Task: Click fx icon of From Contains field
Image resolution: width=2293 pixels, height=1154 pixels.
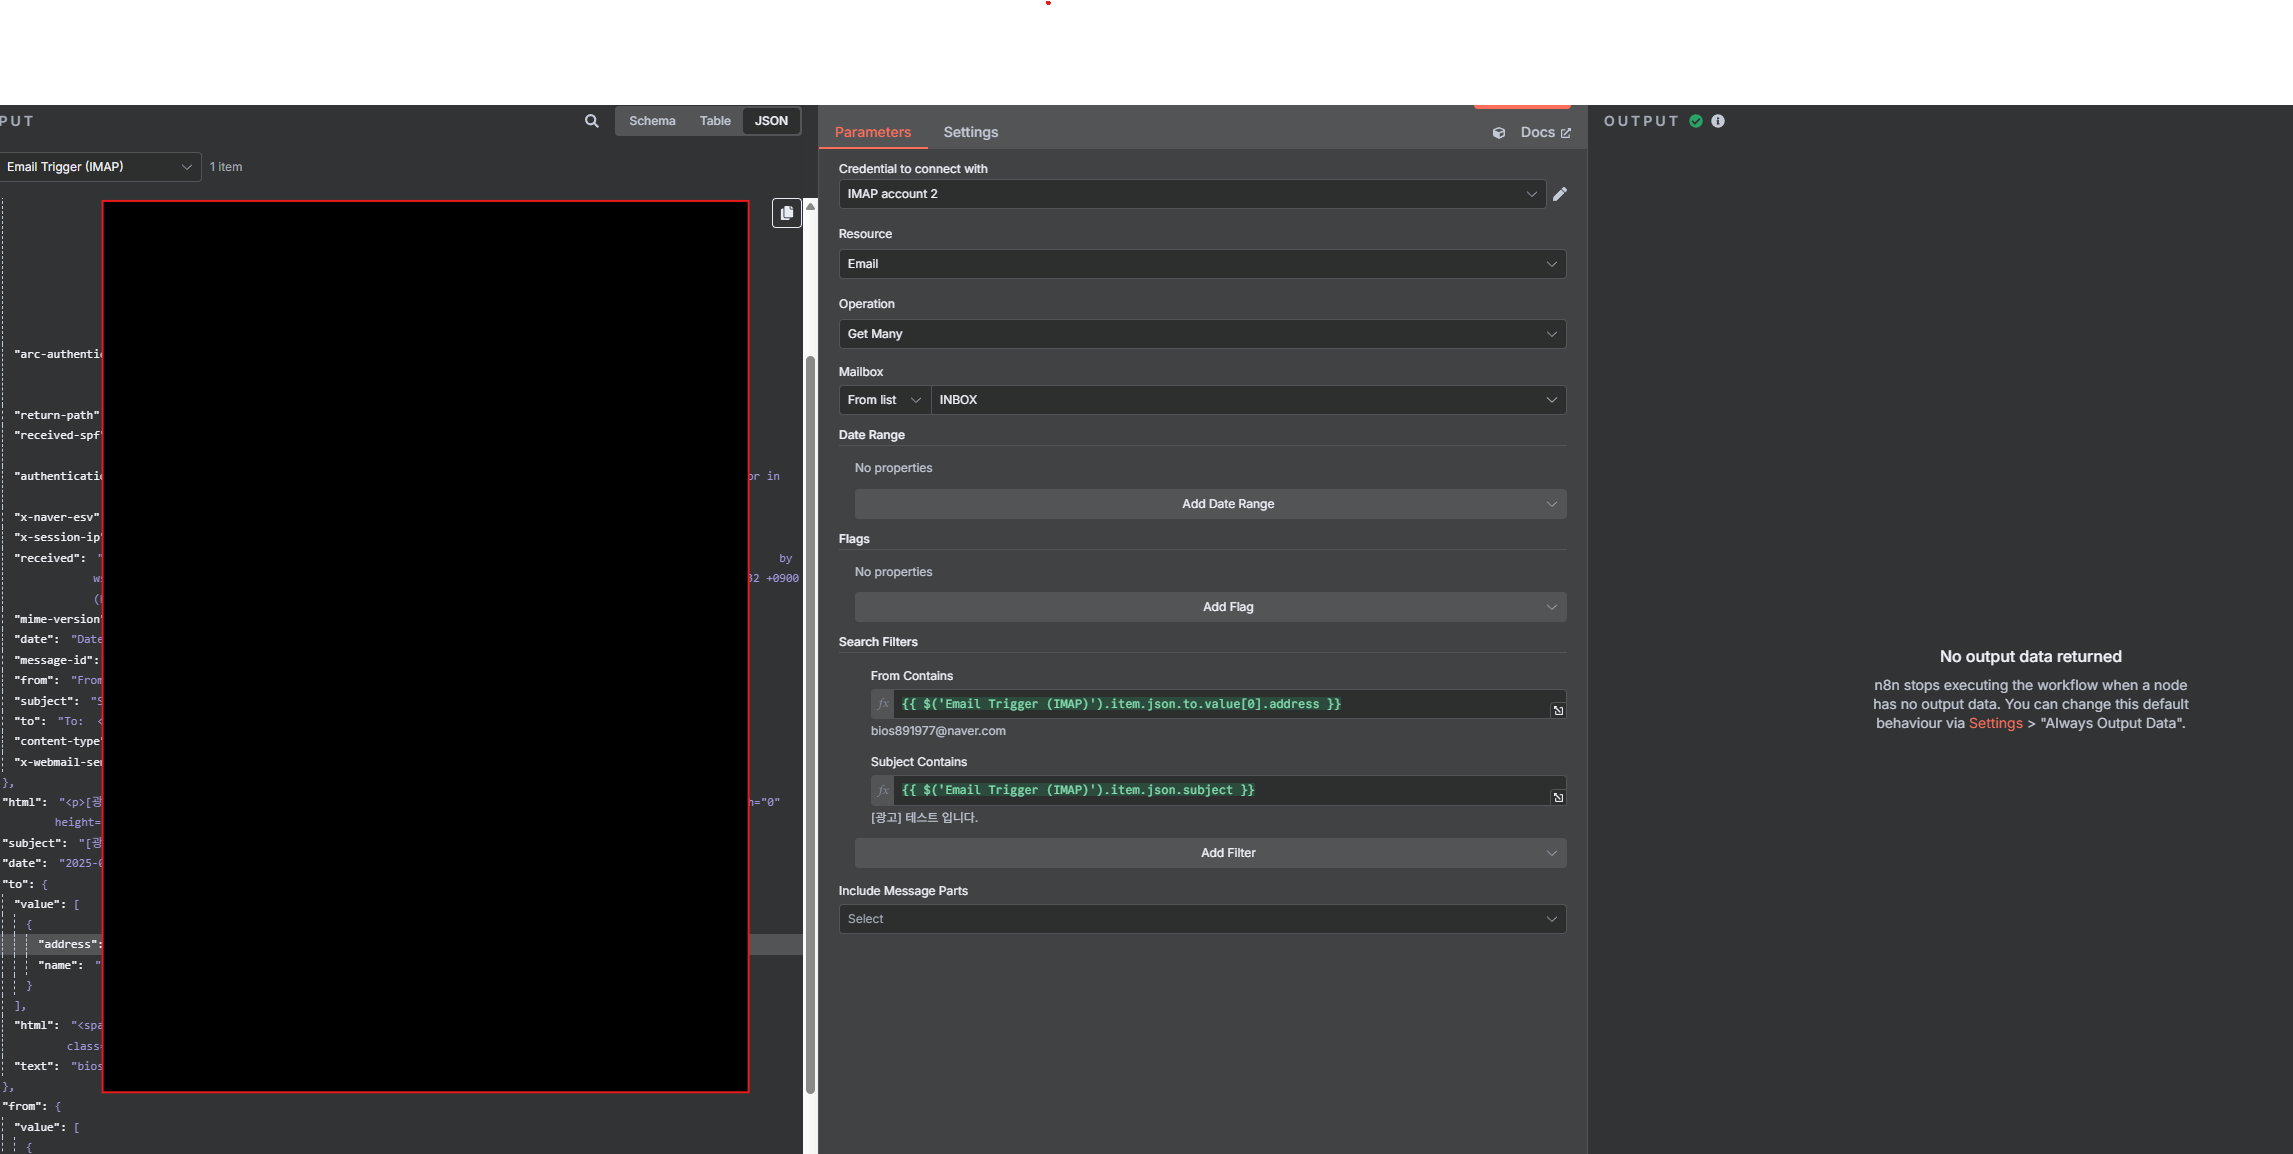Action: coord(882,704)
